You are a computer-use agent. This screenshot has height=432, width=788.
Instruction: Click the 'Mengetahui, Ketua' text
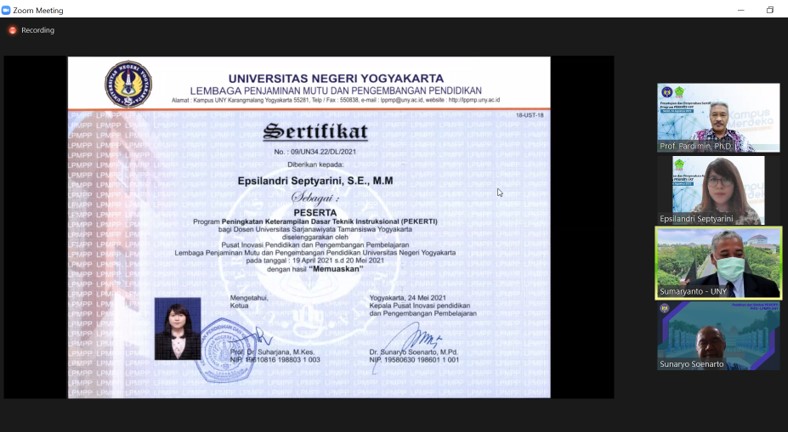[249, 301]
